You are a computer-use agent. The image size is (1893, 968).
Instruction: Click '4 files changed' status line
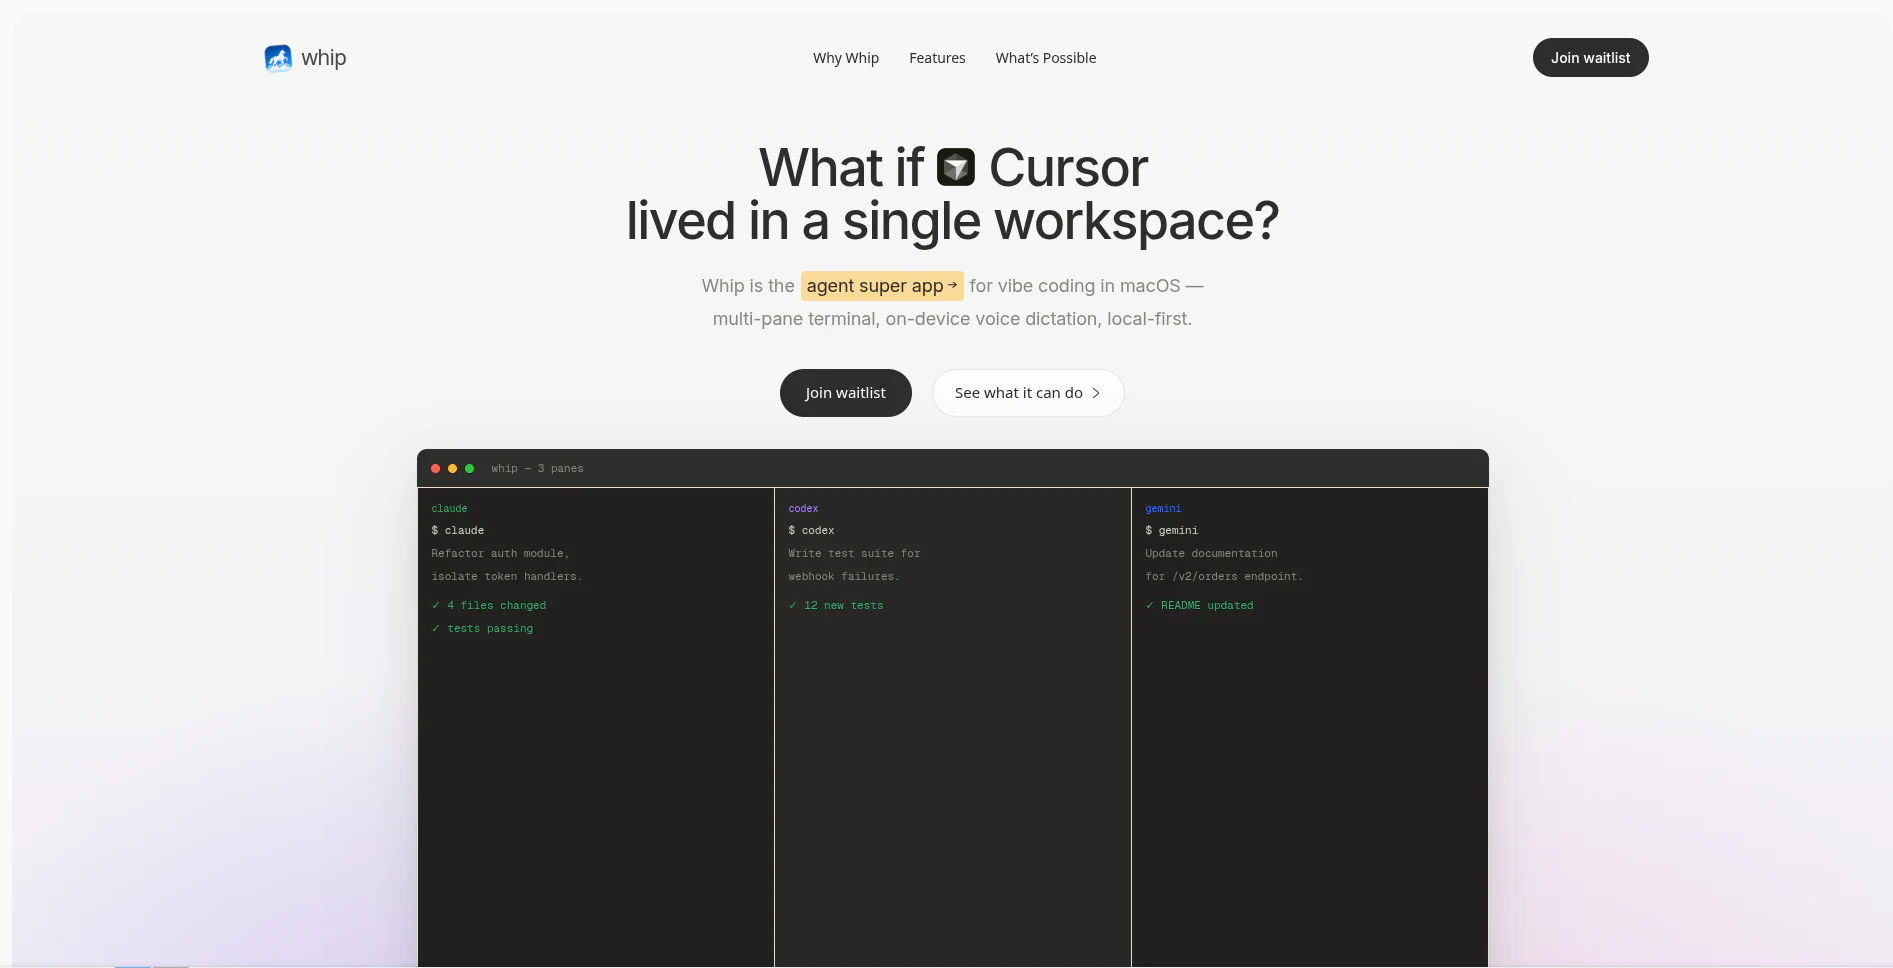[489, 606]
